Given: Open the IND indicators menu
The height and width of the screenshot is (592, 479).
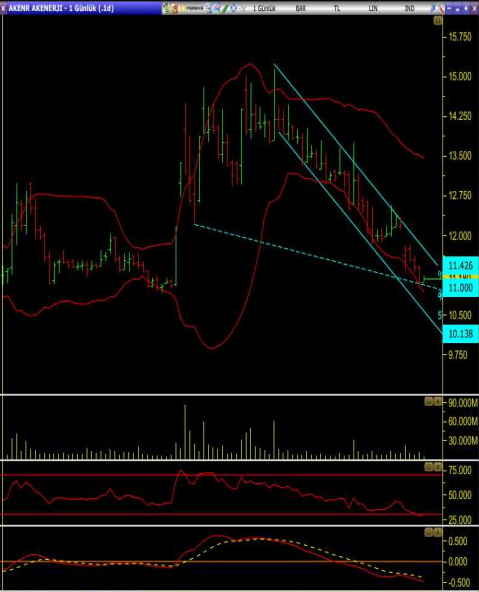Looking at the screenshot, I should [409, 8].
